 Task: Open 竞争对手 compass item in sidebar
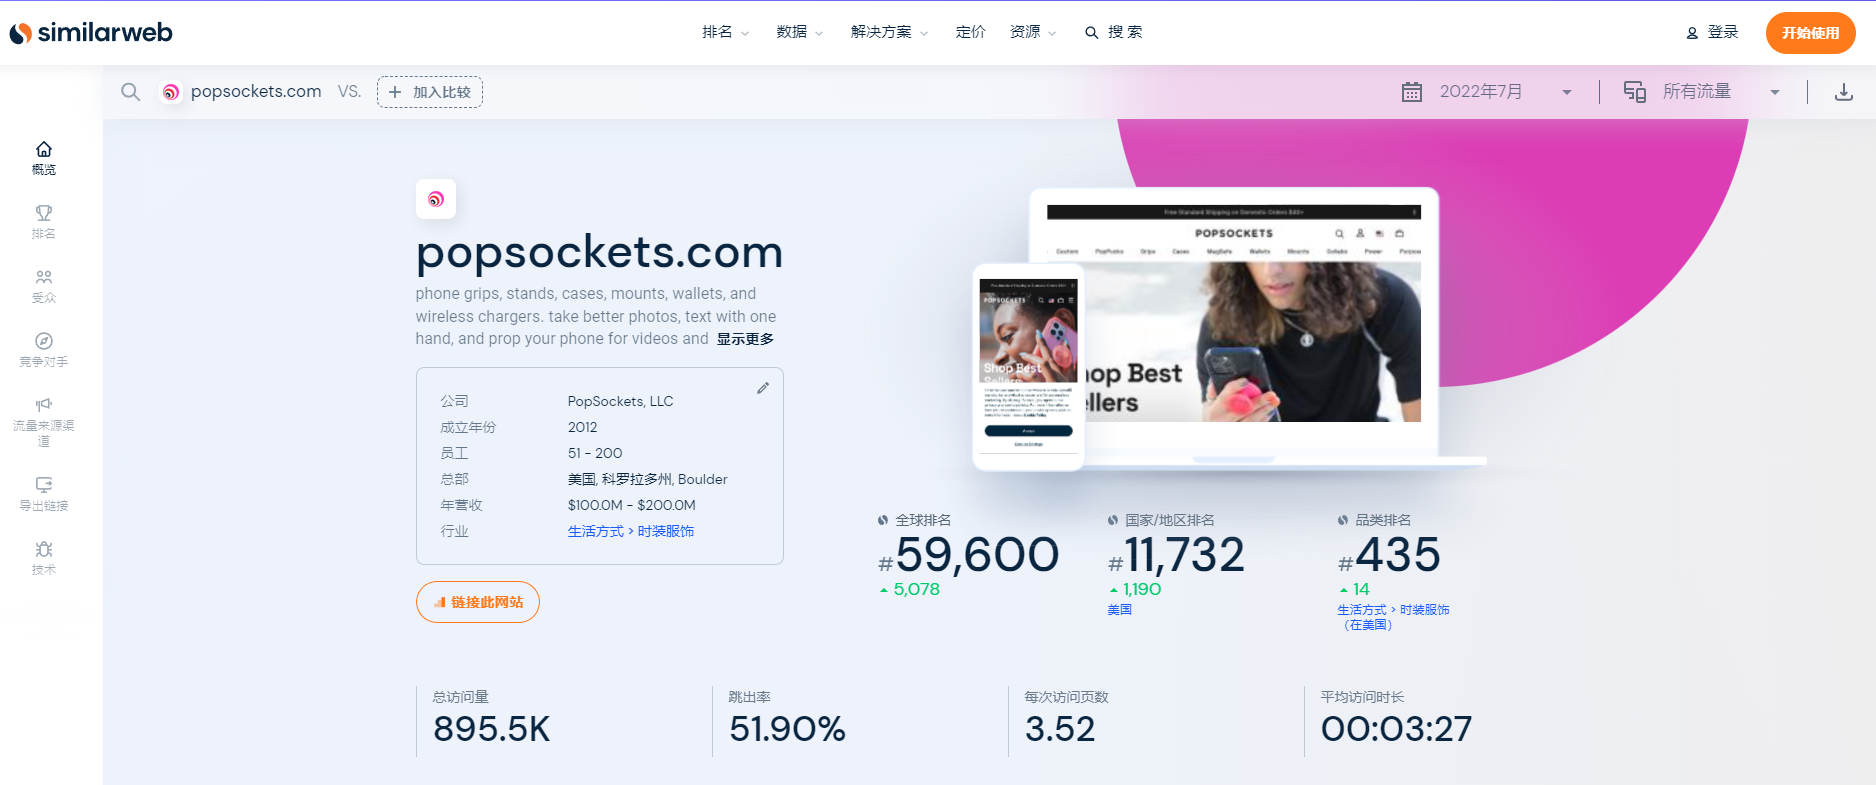[x=44, y=350]
